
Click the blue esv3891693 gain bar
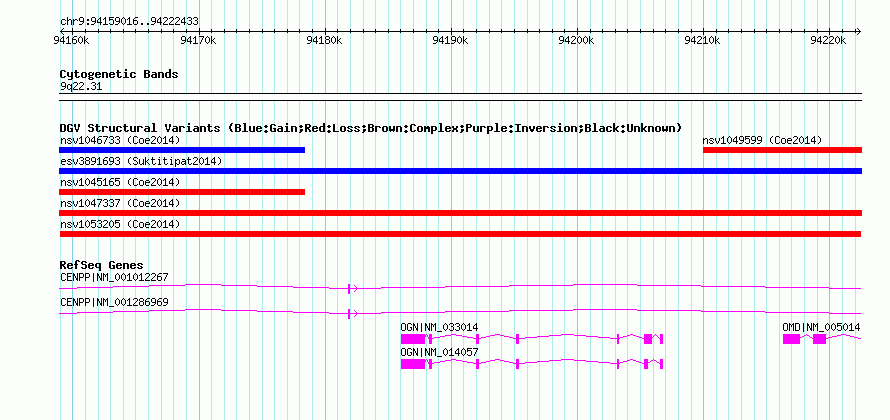pos(460,171)
